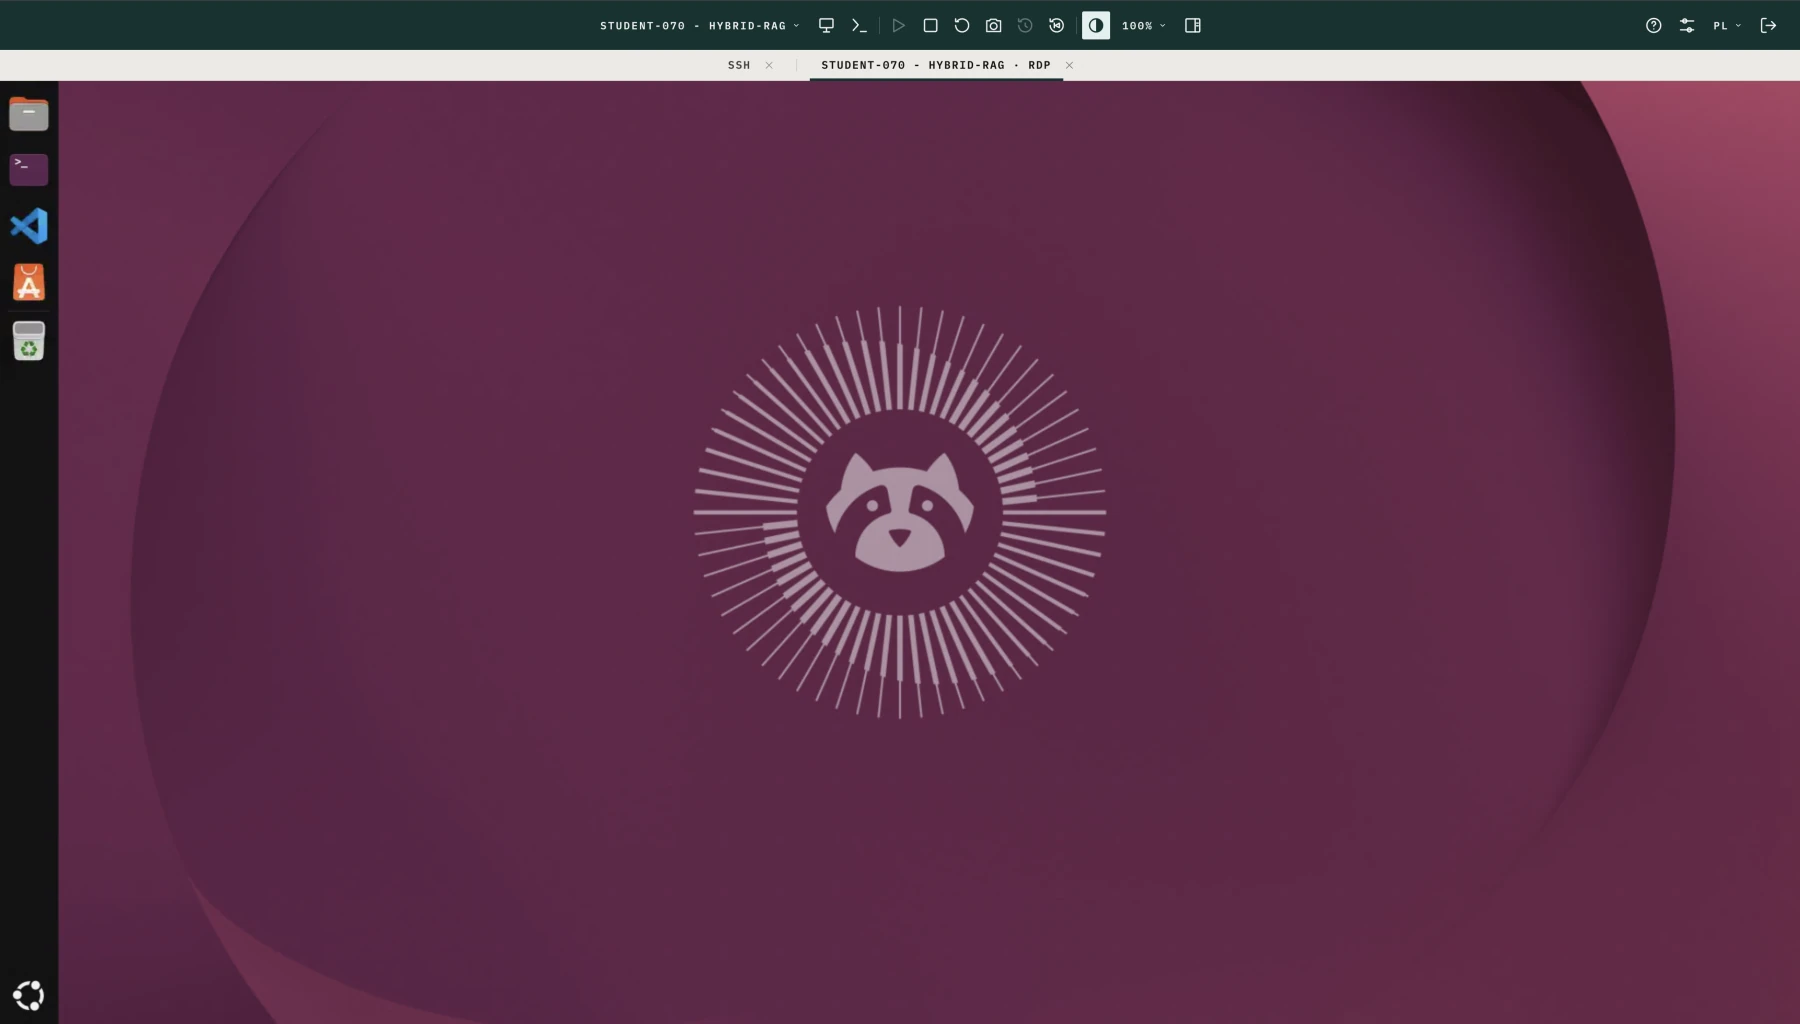Click the revert to snapshot icon

click(x=1057, y=26)
